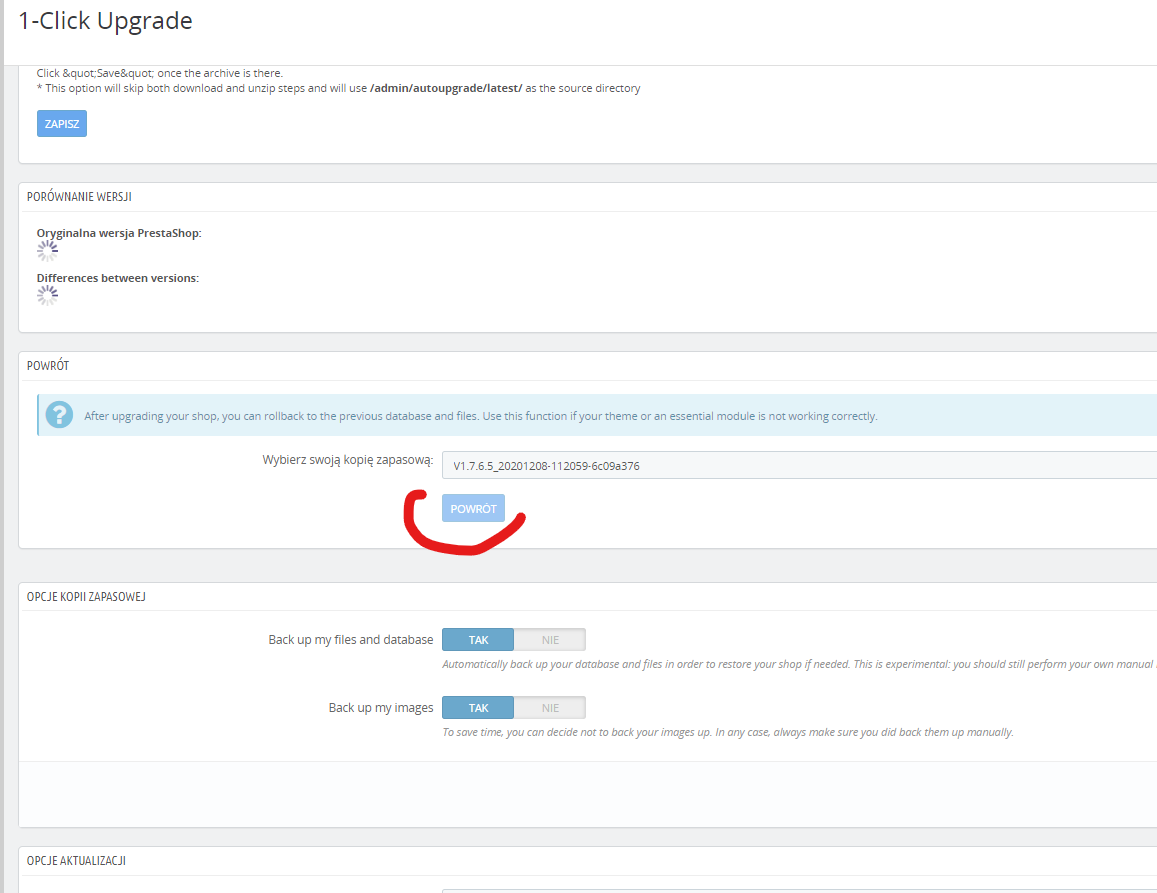Screen dimensions: 1157x893
Task: Click loading spinner under 'Oryginalna wersja PrestaShop'
Action: pos(47,251)
